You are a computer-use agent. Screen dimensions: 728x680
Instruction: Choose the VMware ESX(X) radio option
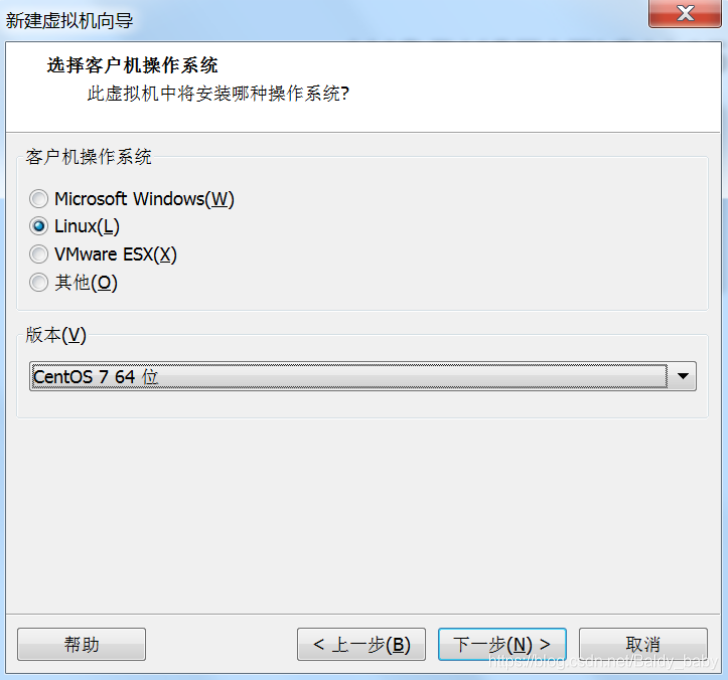pos(39,254)
